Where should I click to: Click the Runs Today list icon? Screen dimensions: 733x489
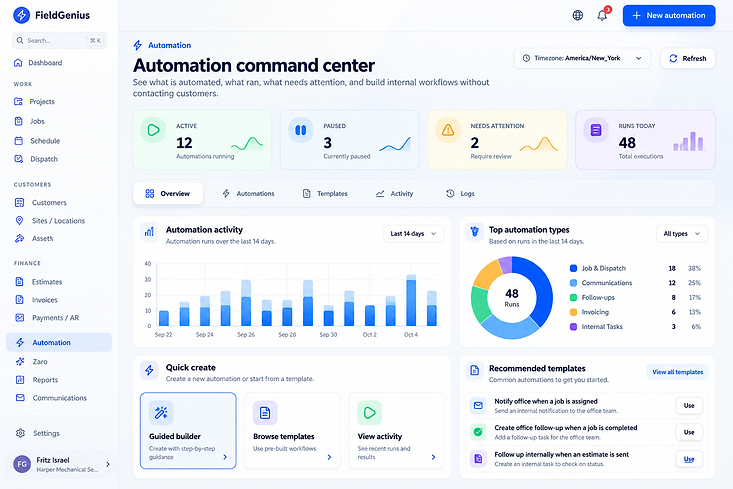596,130
